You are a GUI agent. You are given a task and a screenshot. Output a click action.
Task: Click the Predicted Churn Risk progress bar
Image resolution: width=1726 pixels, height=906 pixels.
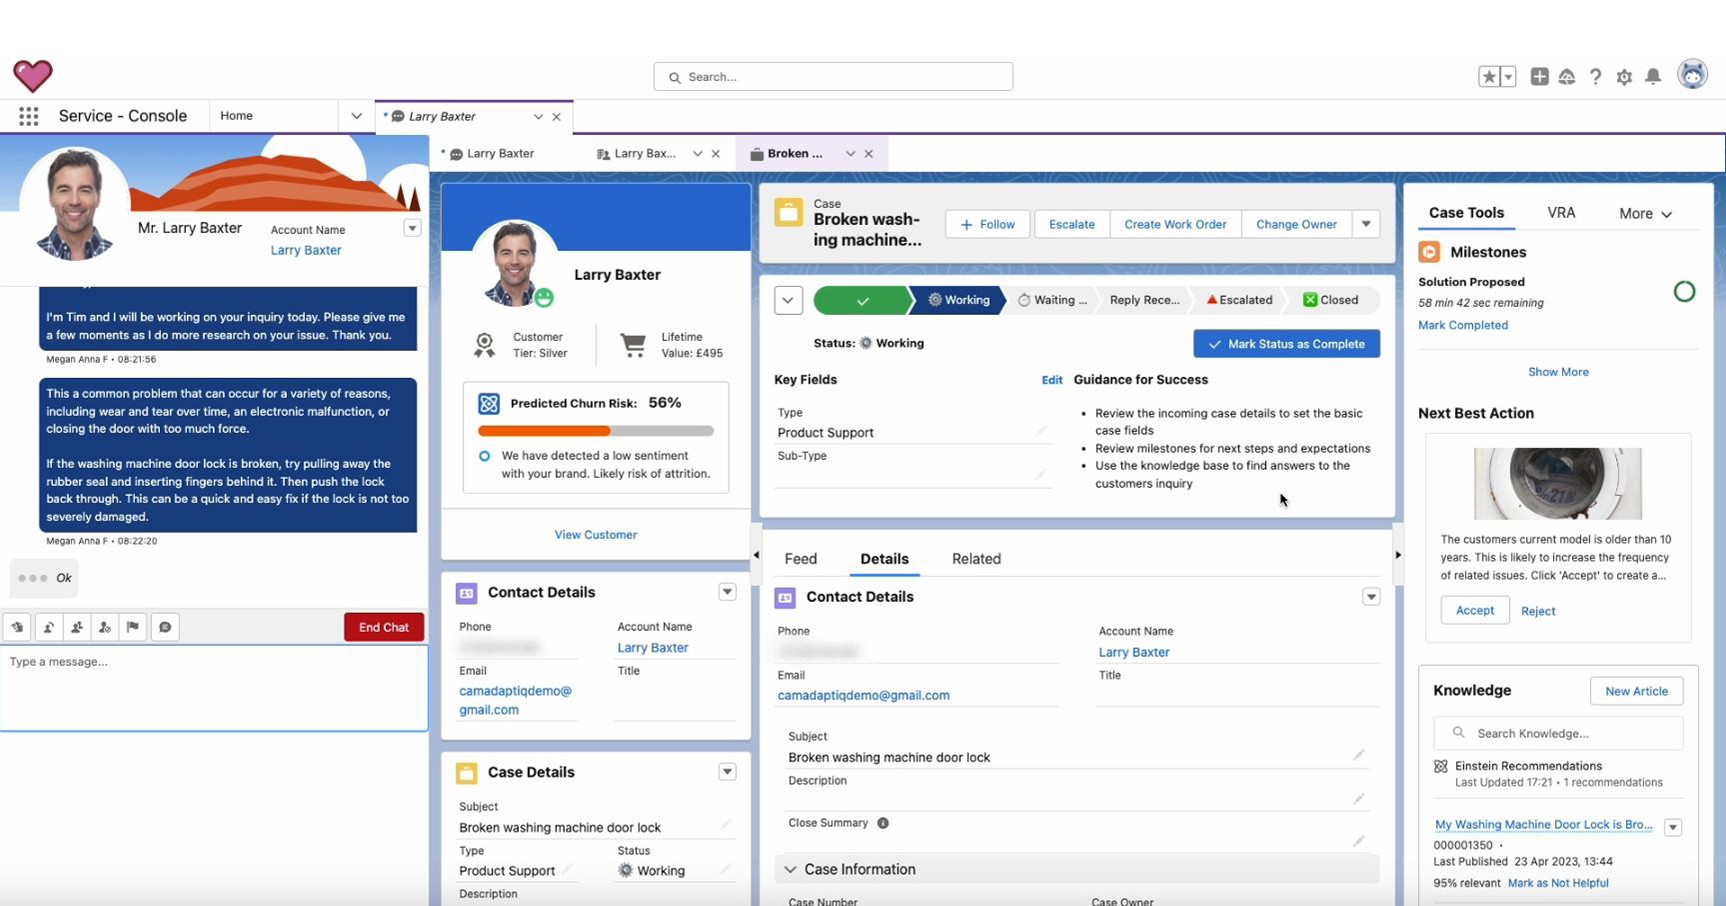pos(596,431)
